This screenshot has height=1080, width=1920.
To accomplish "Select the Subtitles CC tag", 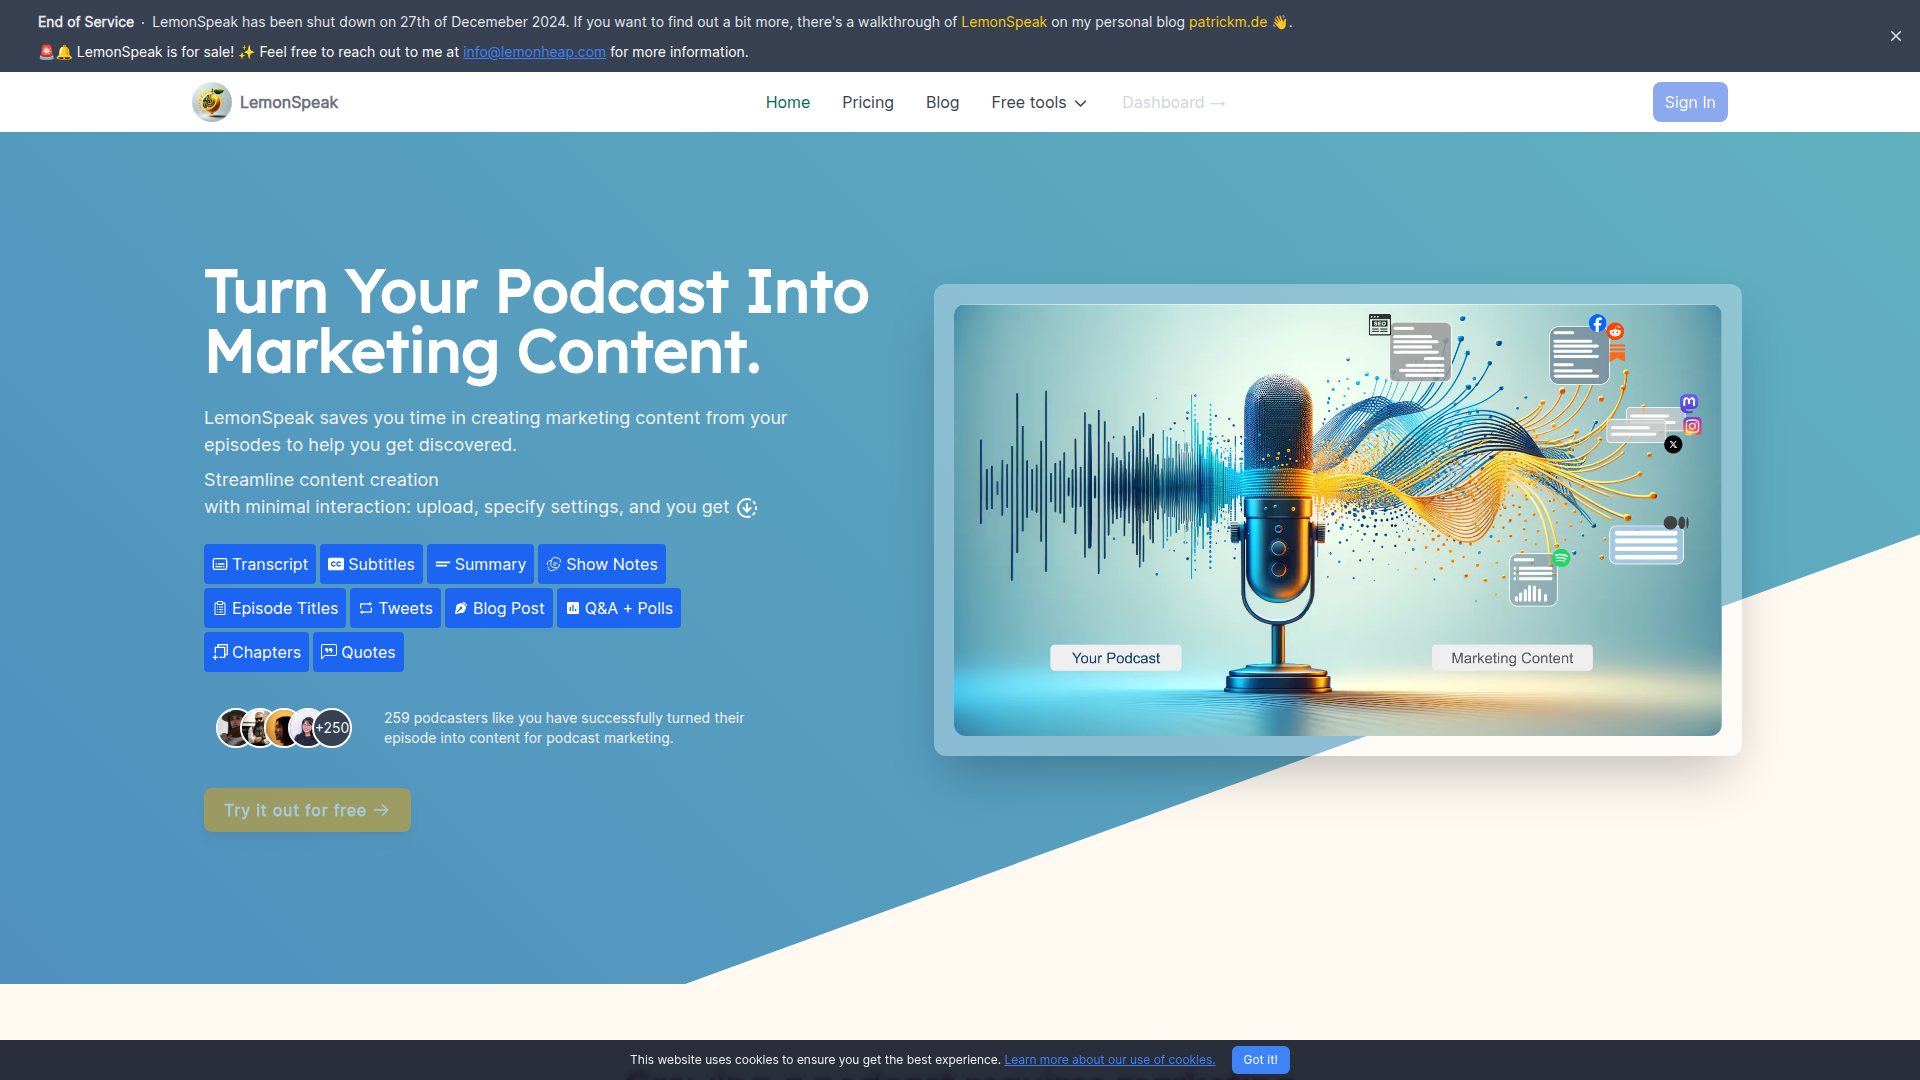I will 371,564.
